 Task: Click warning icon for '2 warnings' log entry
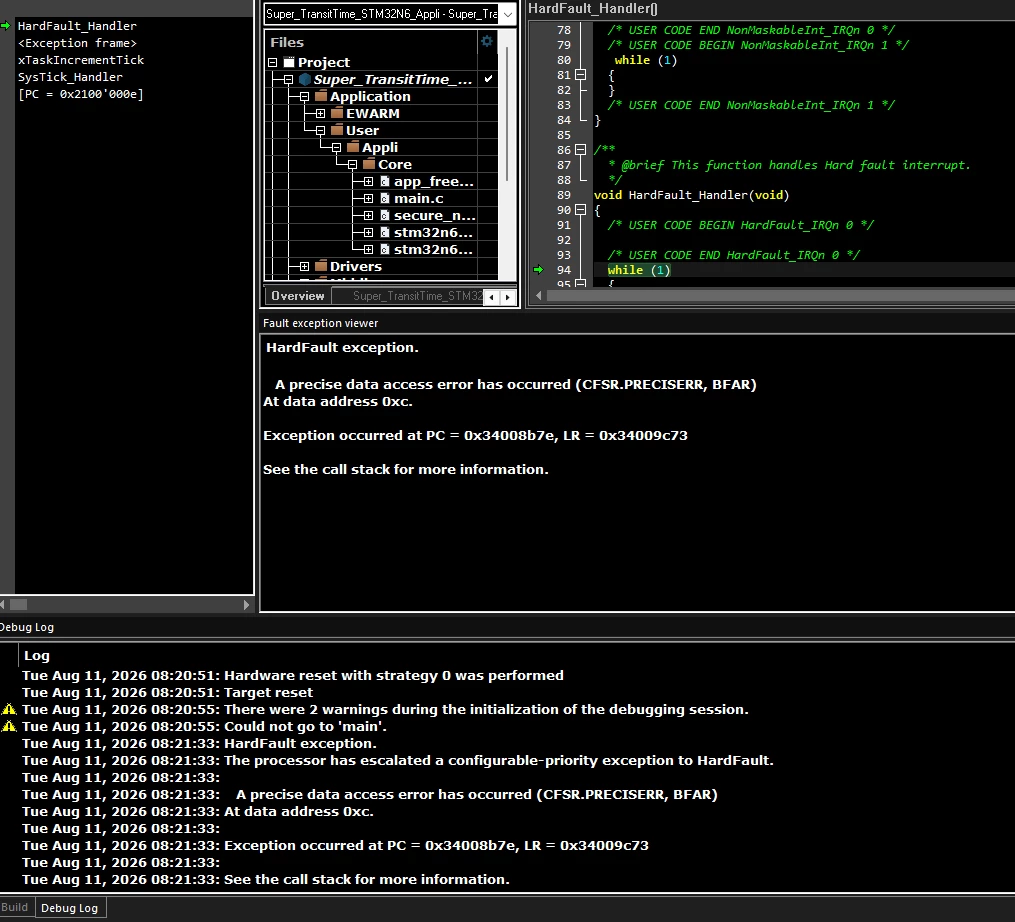[9, 709]
